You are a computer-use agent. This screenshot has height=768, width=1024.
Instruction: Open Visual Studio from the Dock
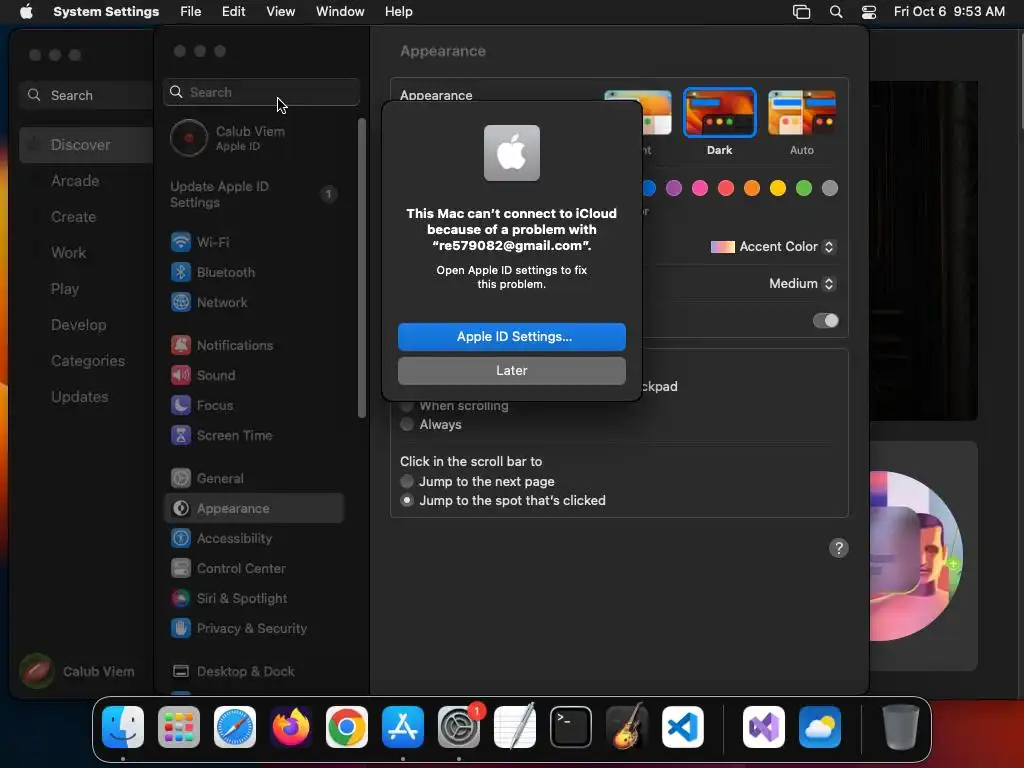[764, 727]
